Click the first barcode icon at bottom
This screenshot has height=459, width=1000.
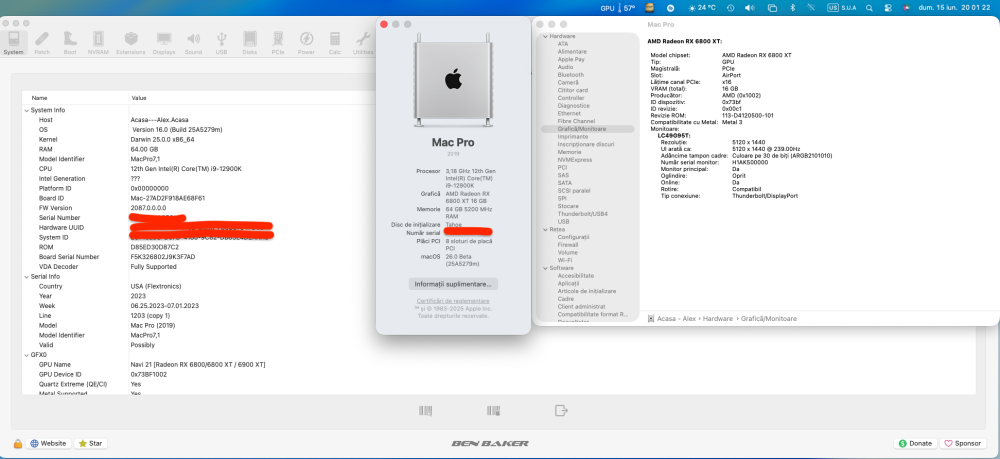425,411
